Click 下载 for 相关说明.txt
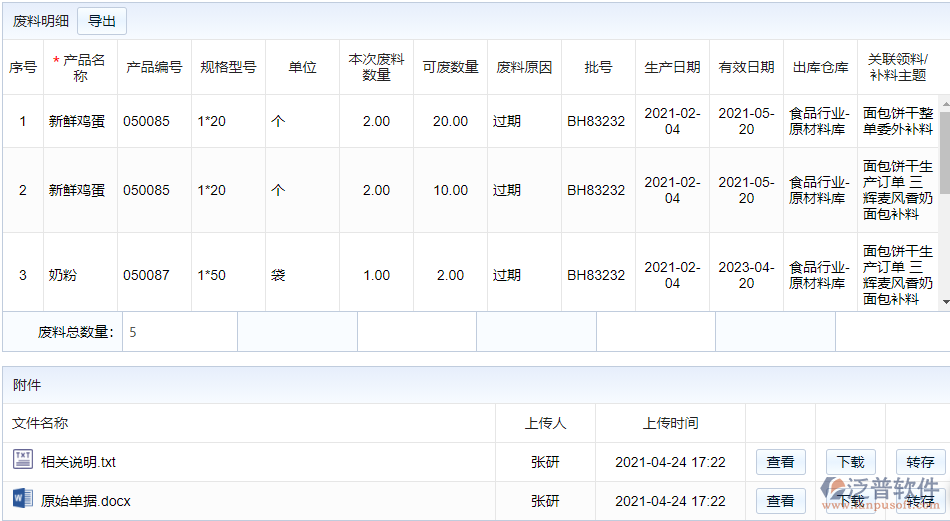Viewport: 950px width, 521px height. point(850,462)
